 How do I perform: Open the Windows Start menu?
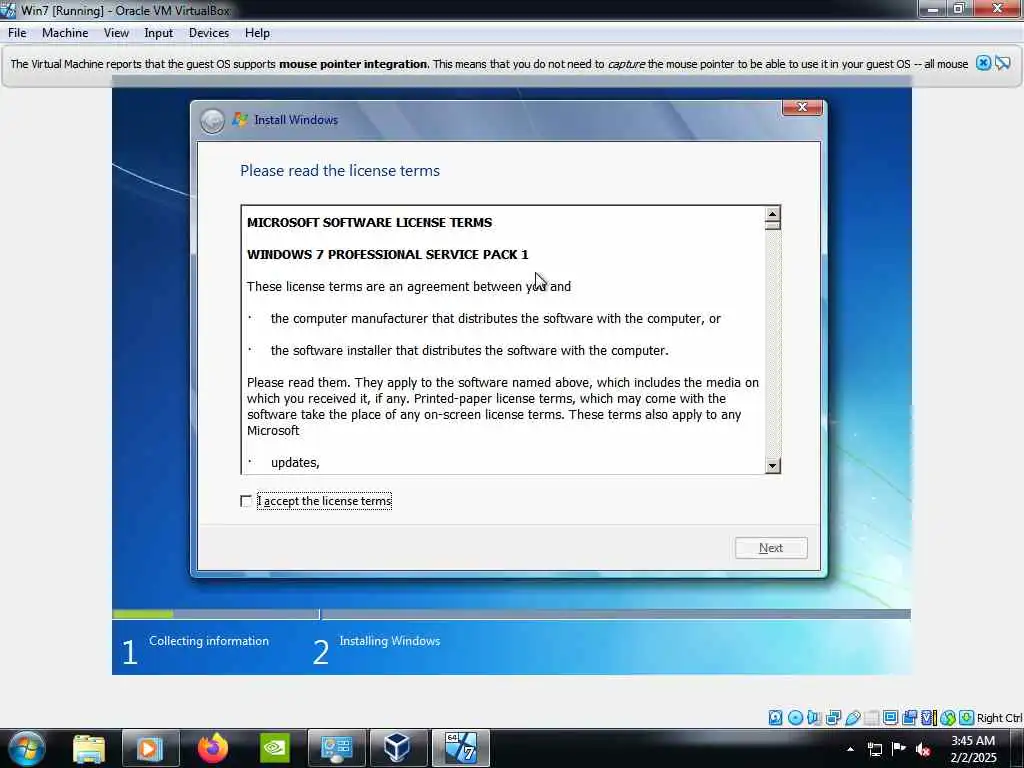(x=27, y=748)
